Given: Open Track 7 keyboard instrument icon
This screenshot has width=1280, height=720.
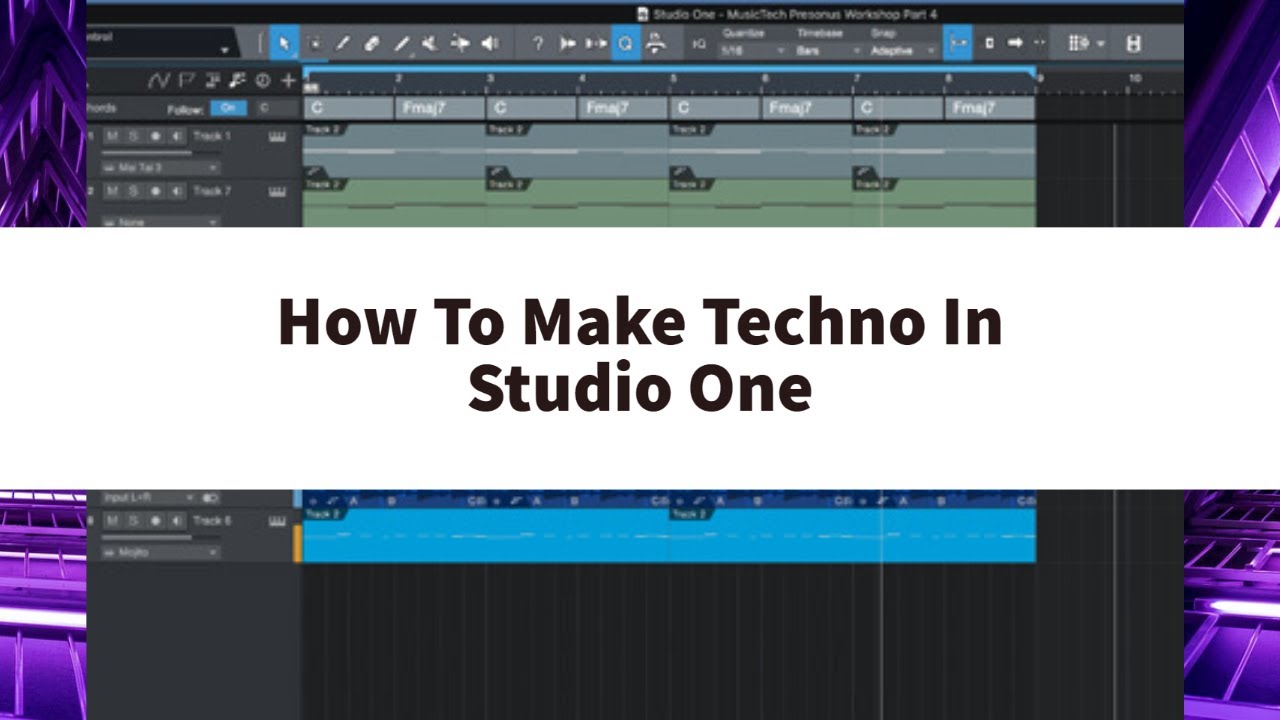Looking at the screenshot, I should pos(277,191).
